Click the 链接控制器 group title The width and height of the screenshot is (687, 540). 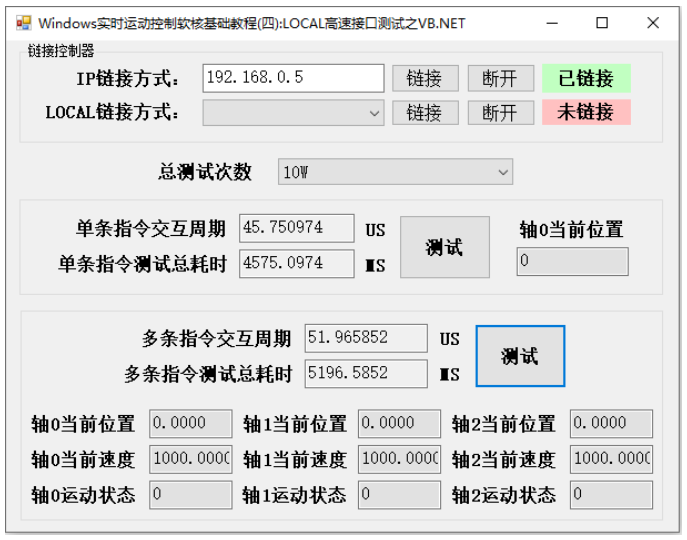pos(61,51)
